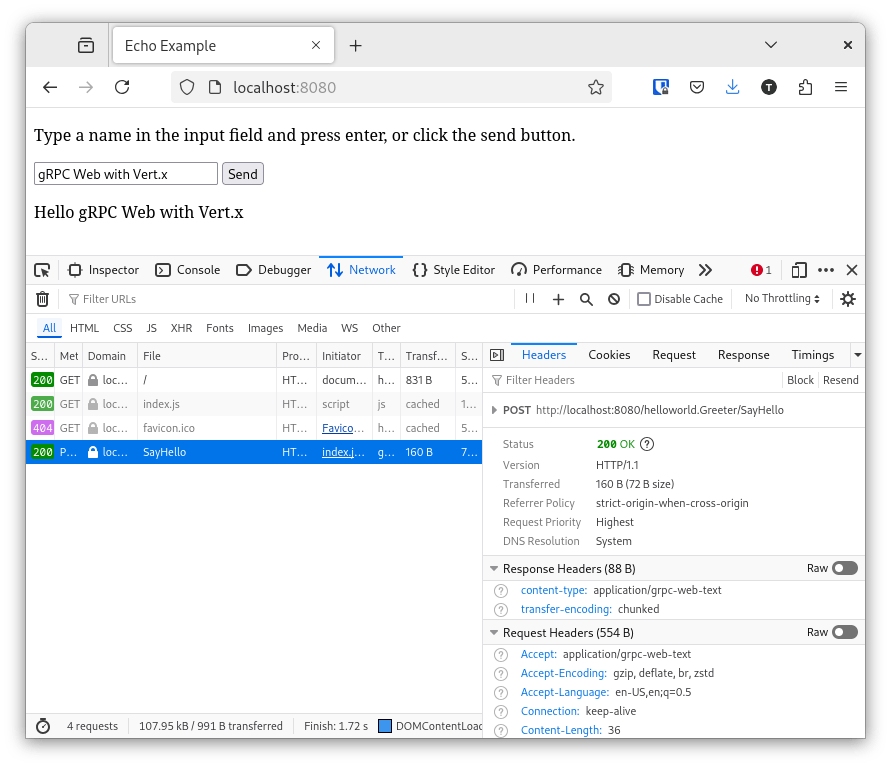Clear network log with trash icon
Viewport: 891px width, 767px height.
[x=43, y=299]
